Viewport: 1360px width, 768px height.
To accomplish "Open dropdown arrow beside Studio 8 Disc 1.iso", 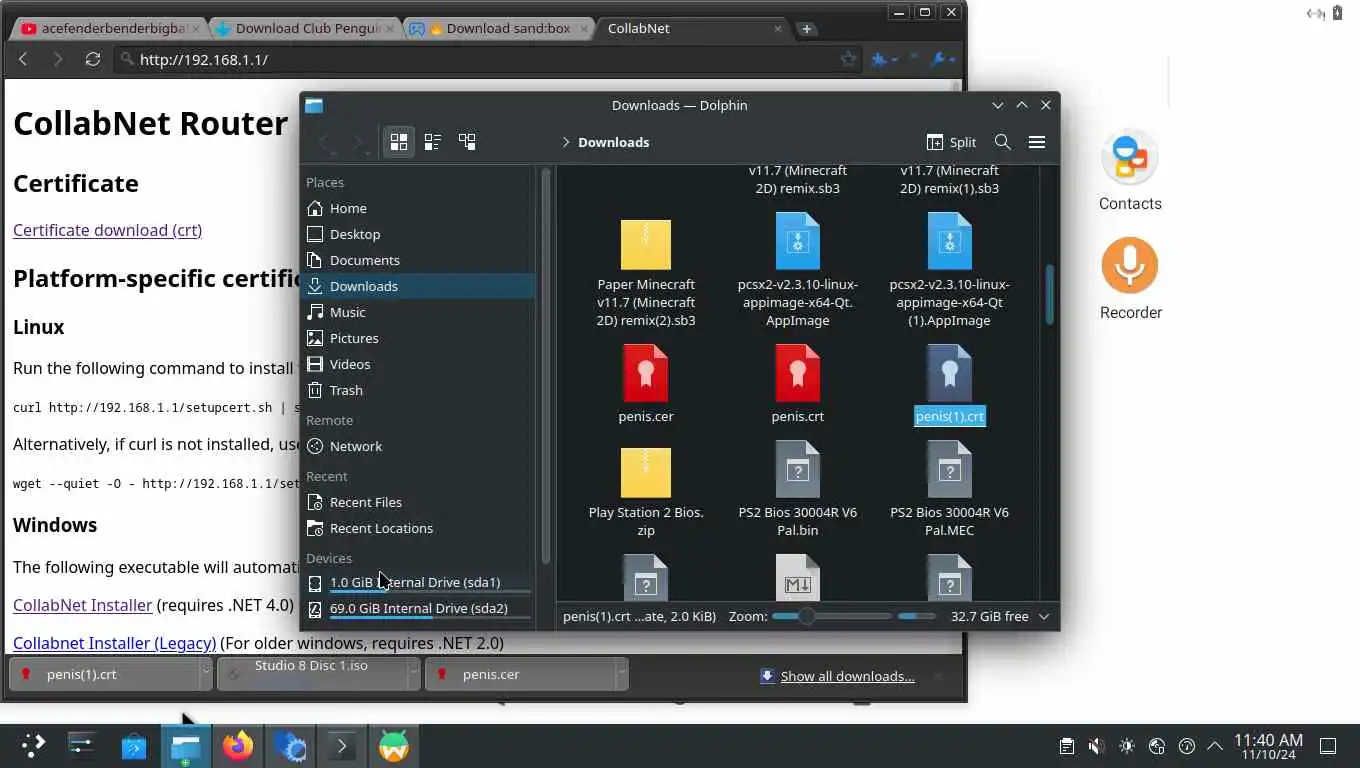I will 413,674.
